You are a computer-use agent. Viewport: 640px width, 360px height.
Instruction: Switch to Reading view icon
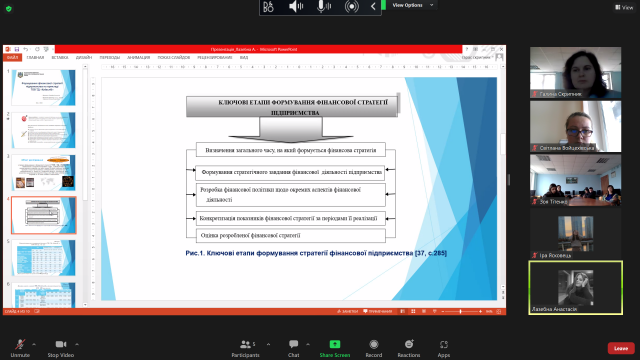424,311
